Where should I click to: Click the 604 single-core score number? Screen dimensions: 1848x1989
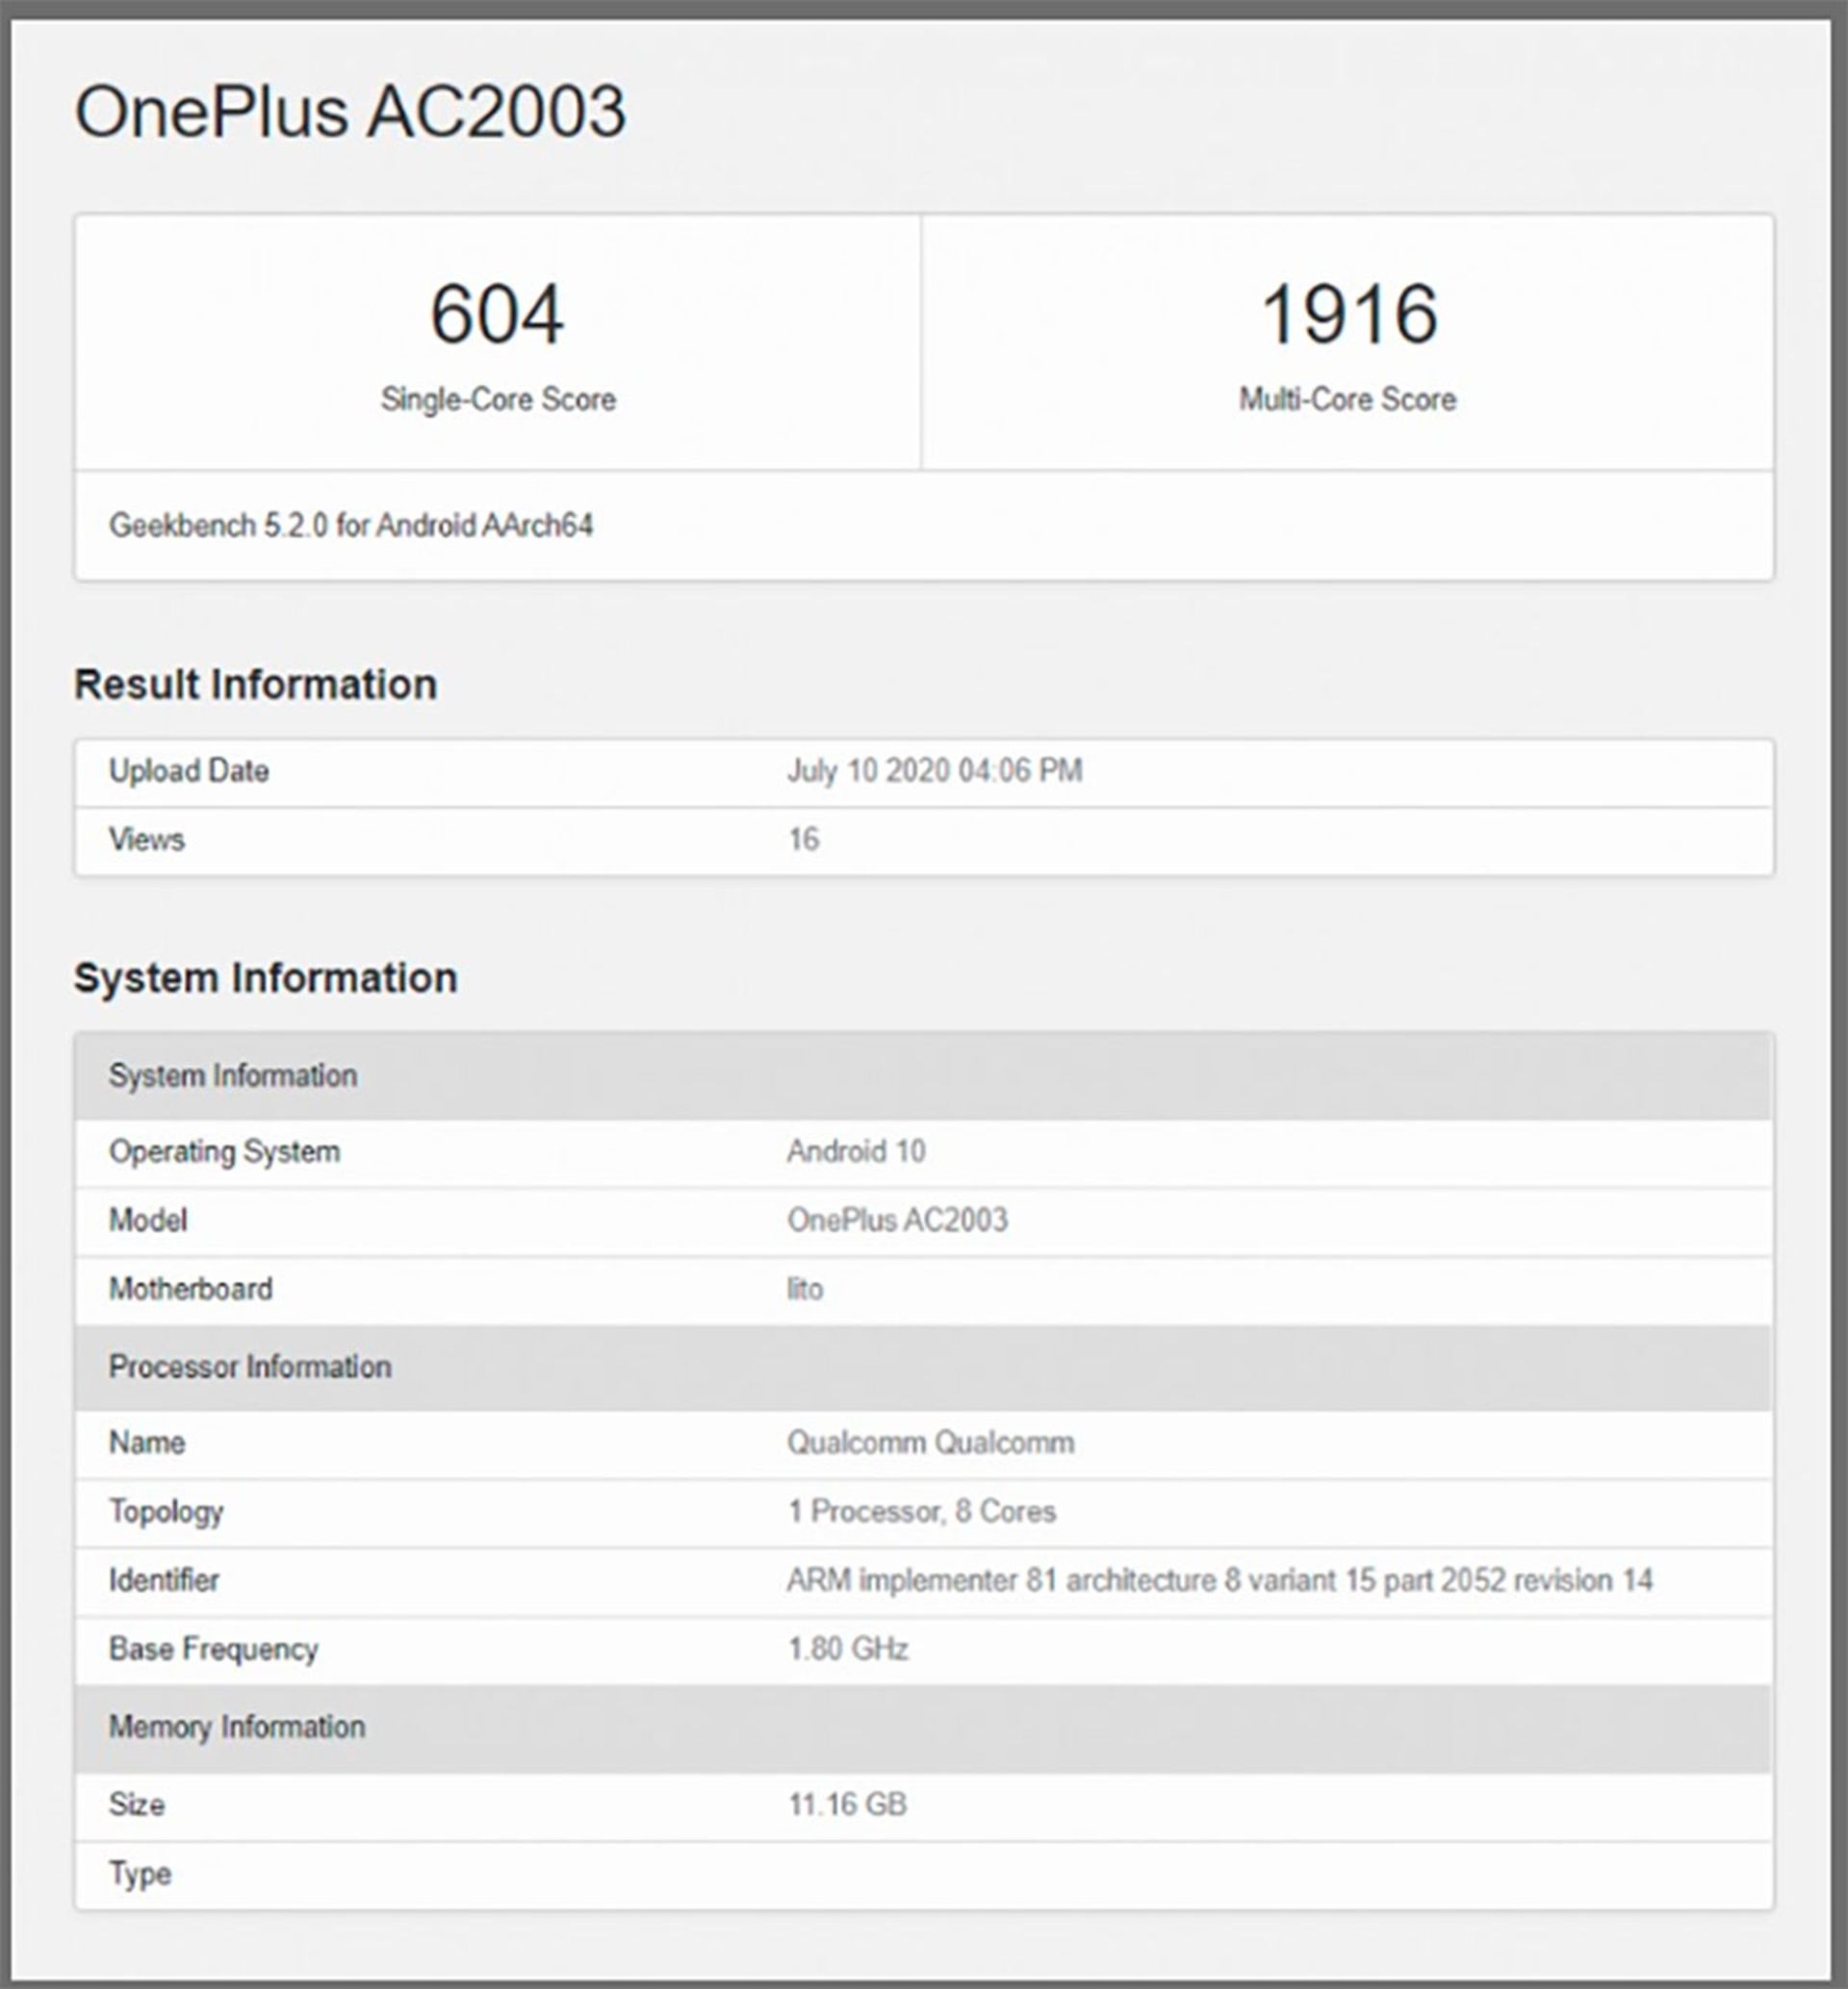click(497, 315)
